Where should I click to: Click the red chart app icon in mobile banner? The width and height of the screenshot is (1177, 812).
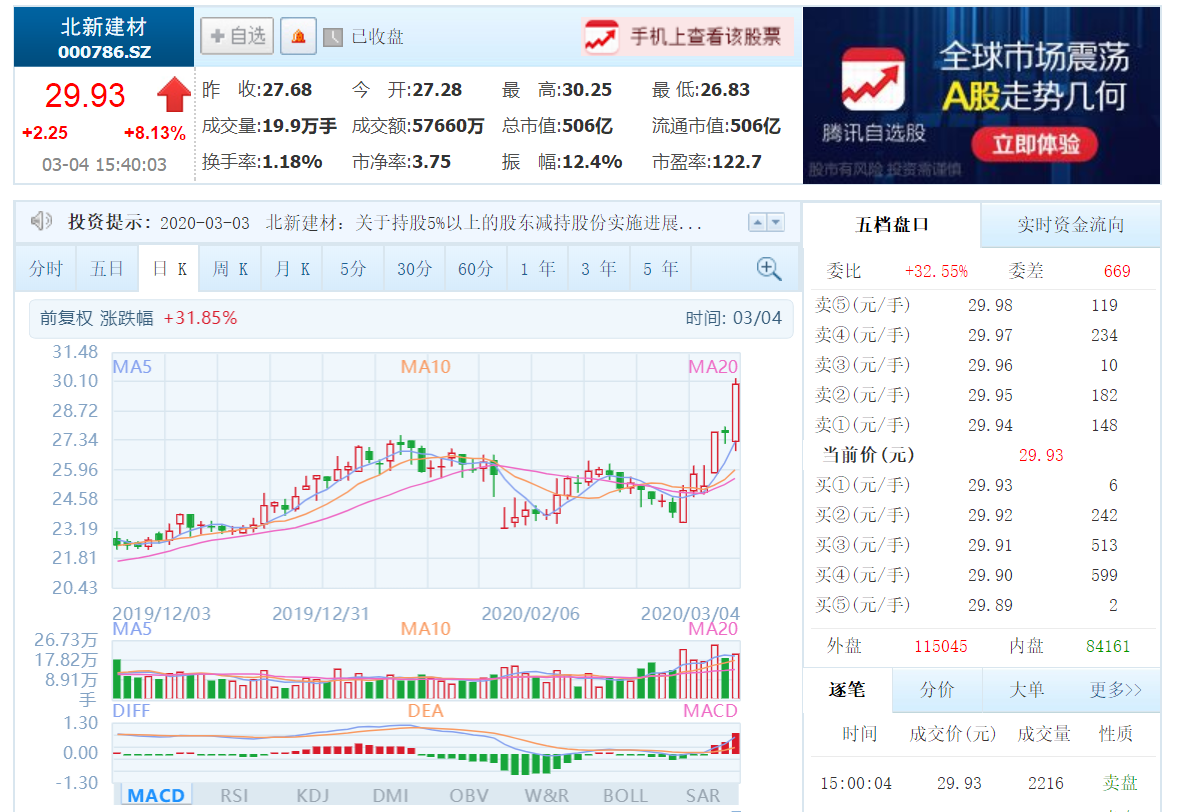[x=601, y=37]
